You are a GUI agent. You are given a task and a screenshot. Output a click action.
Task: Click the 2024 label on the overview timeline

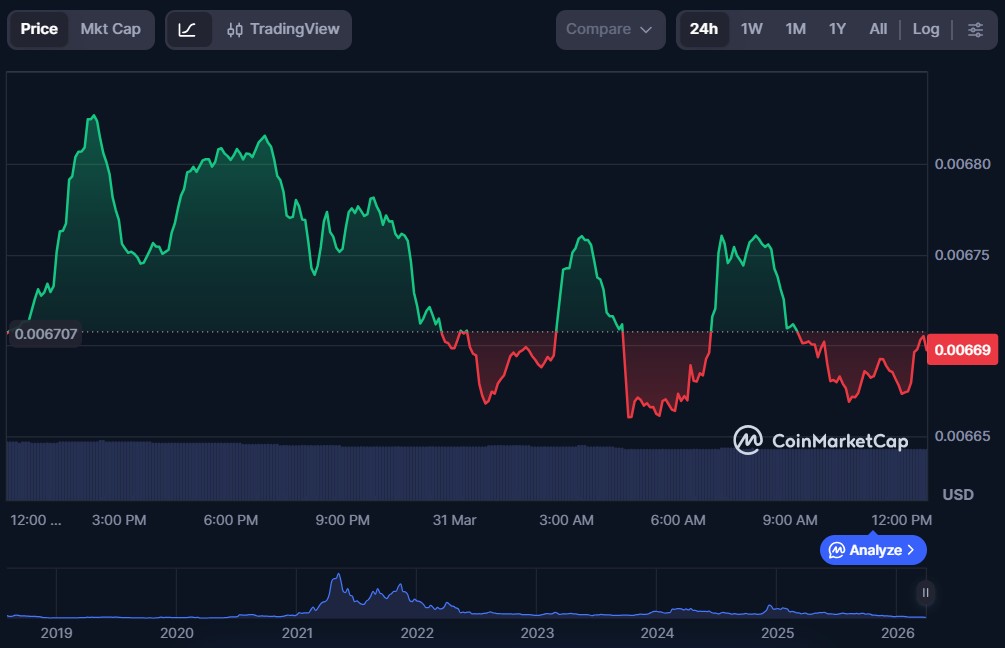point(657,633)
